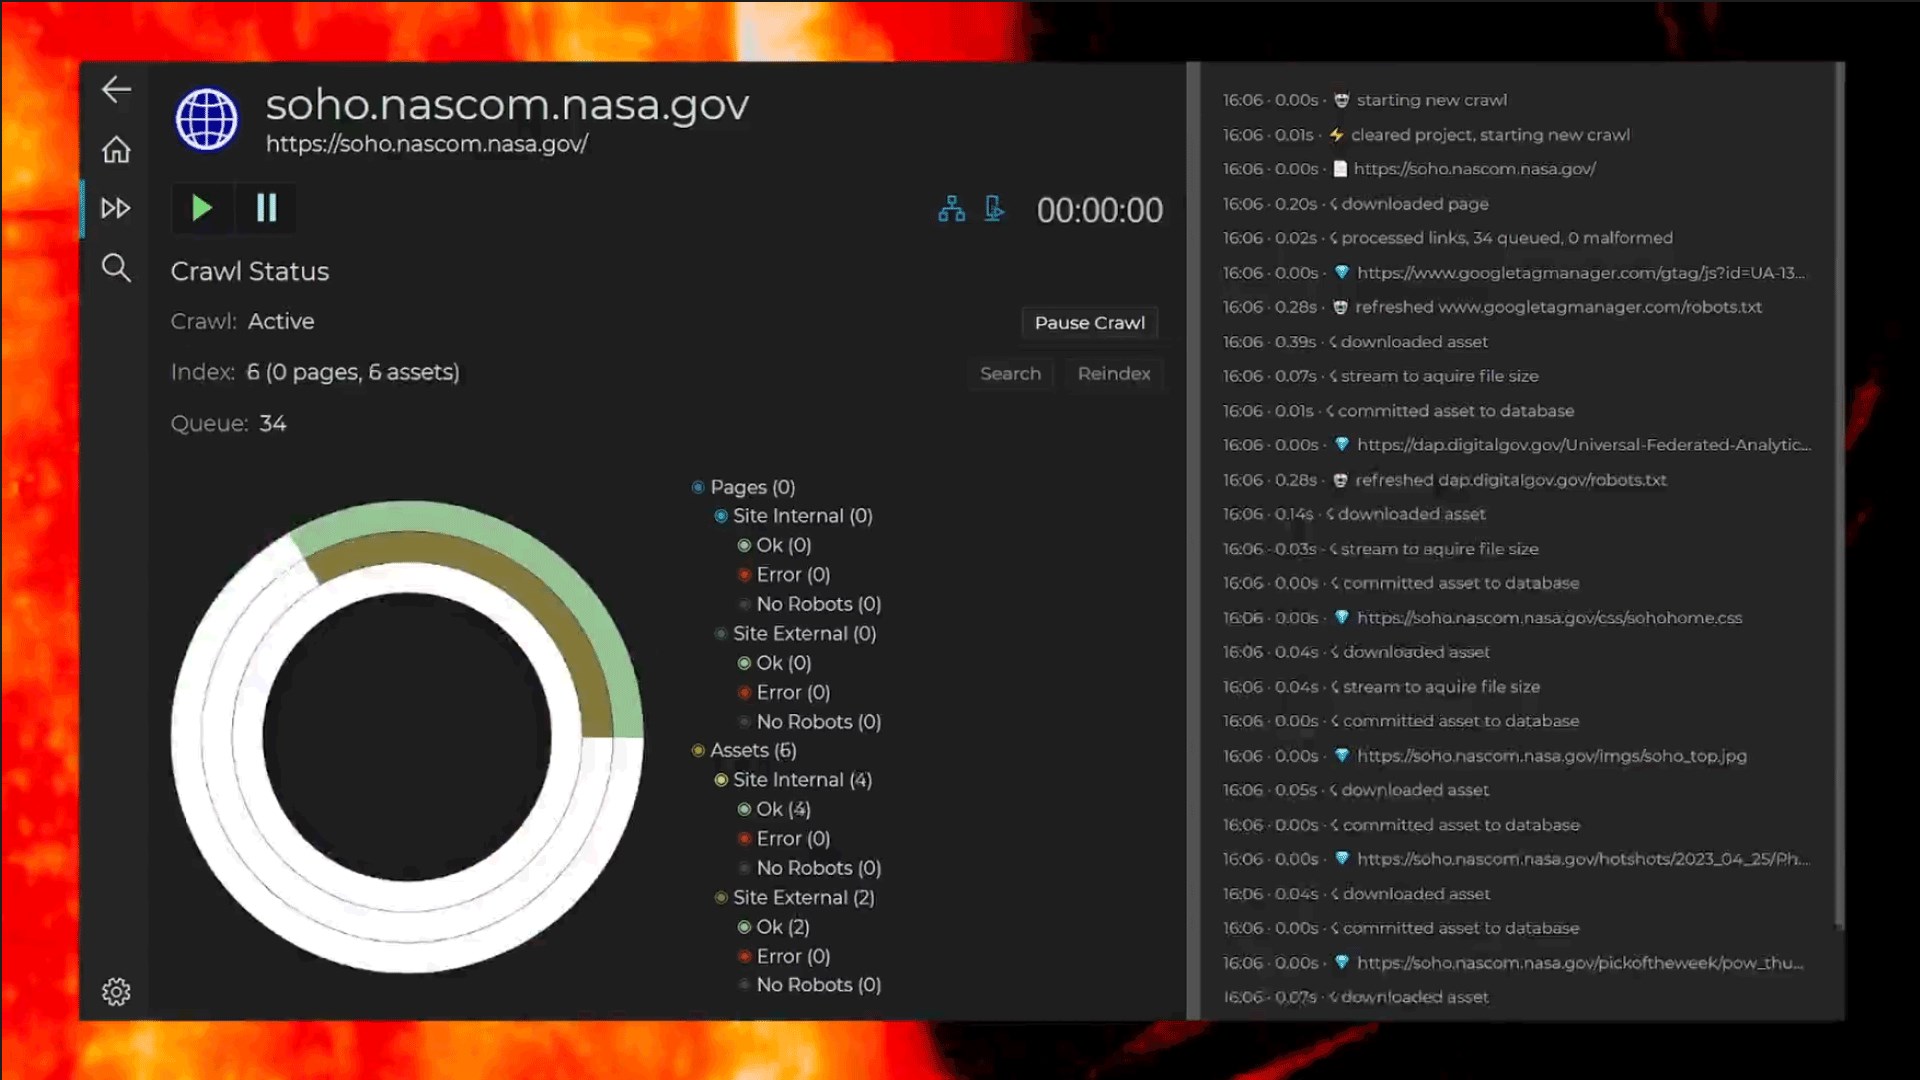
Task: Open the settings gear icon
Action: click(116, 991)
